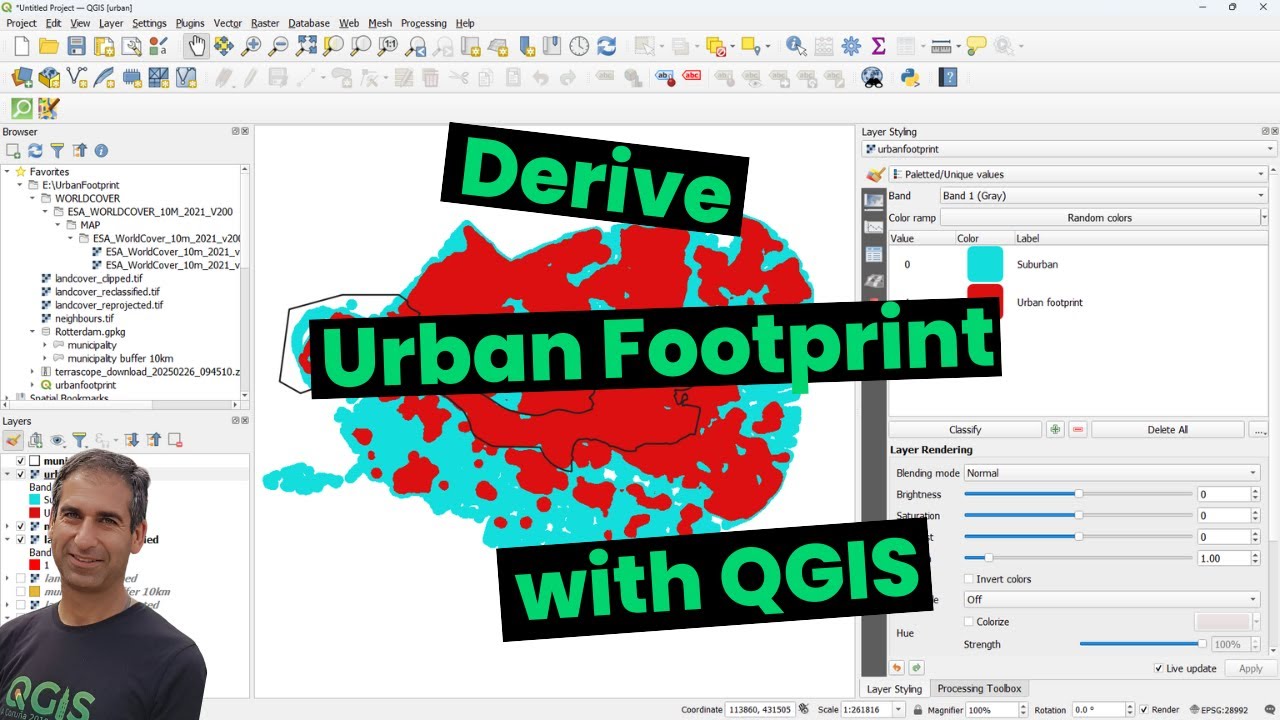Filter the Browser panel tree
Viewport: 1280px width, 720px height.
(57, 151)
